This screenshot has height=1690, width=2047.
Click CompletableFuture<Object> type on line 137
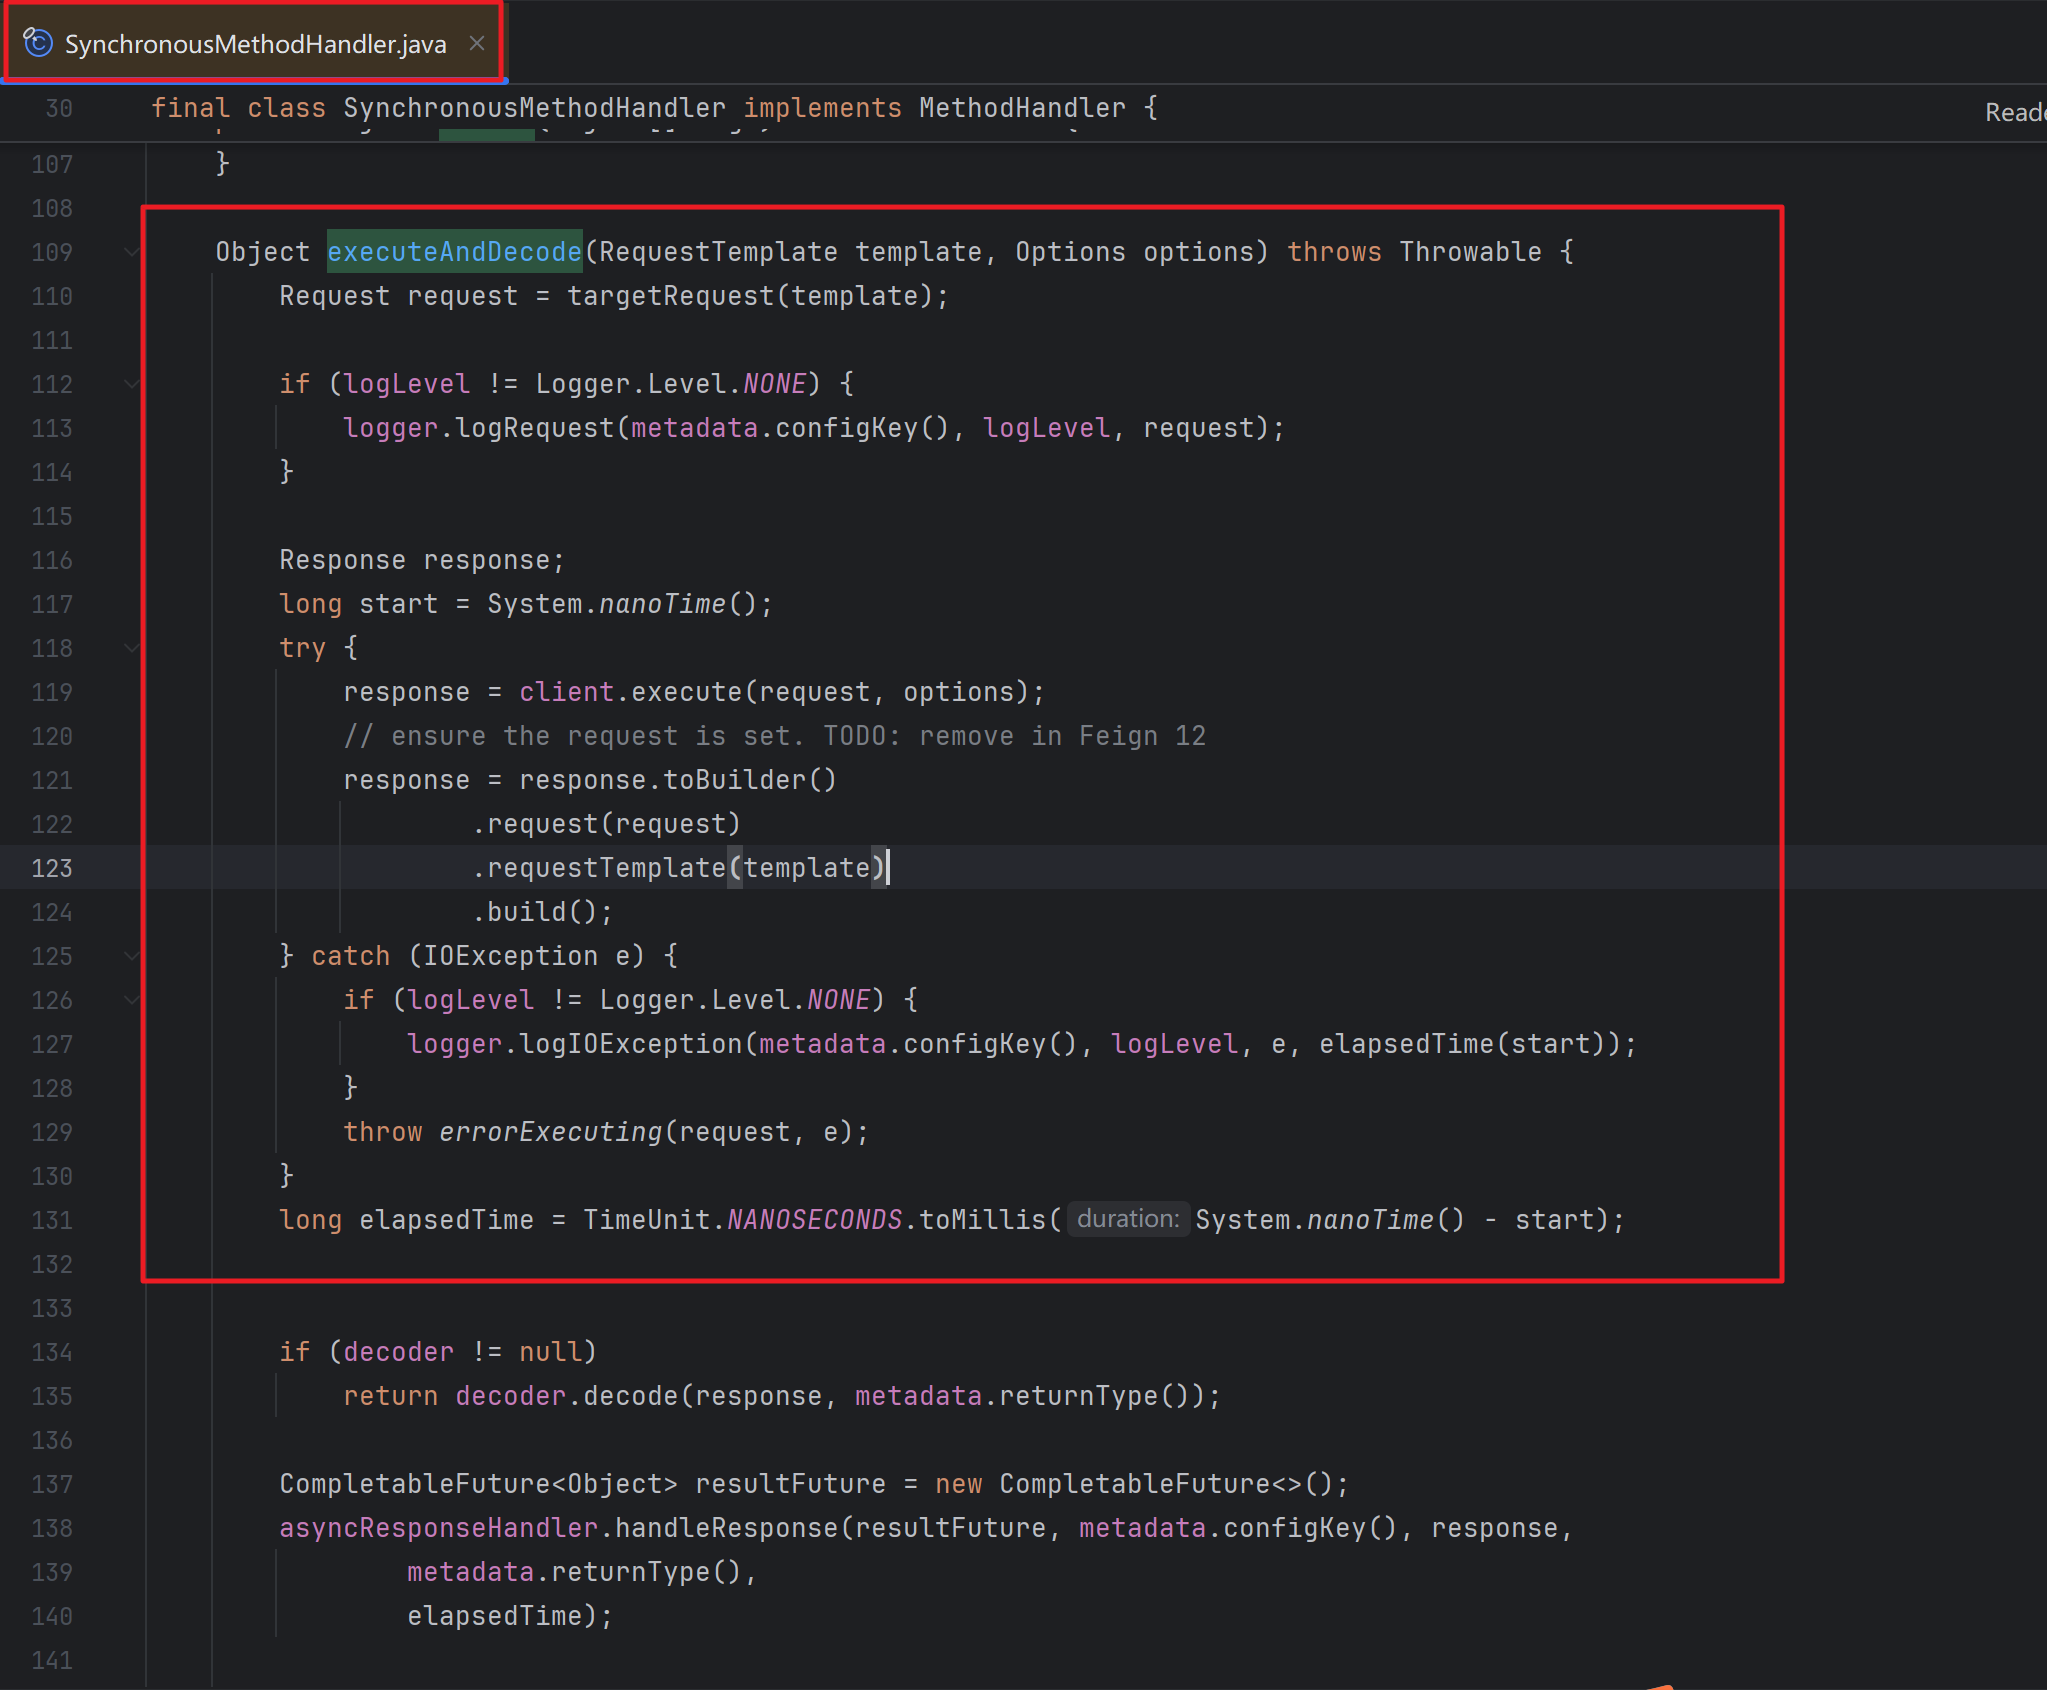[478, 1484]
